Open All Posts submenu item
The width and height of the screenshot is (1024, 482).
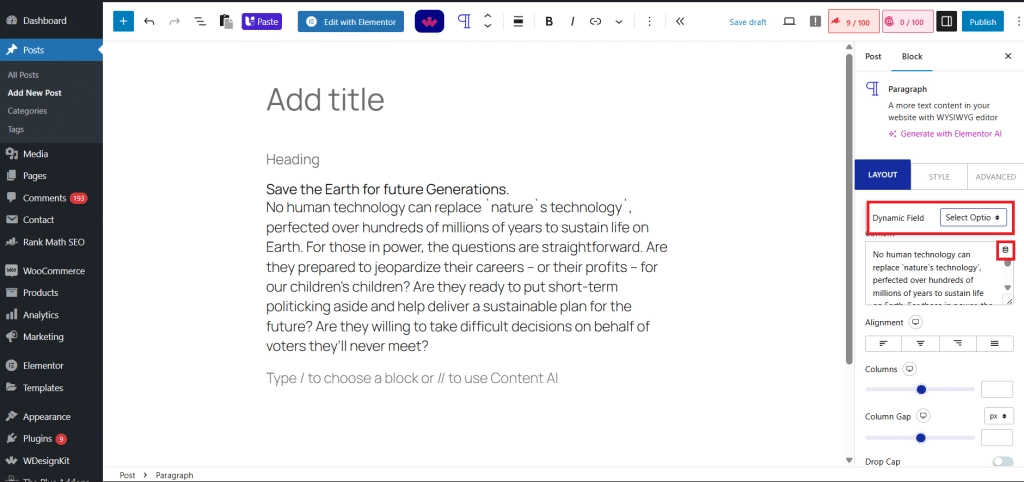23,75
